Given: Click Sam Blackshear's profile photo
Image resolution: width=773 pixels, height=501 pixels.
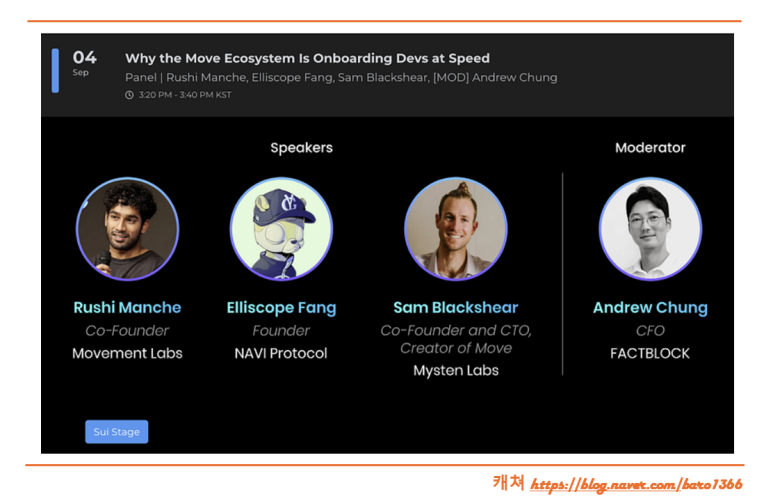Looking at the screenshot, I should click(x=456, y=229).
